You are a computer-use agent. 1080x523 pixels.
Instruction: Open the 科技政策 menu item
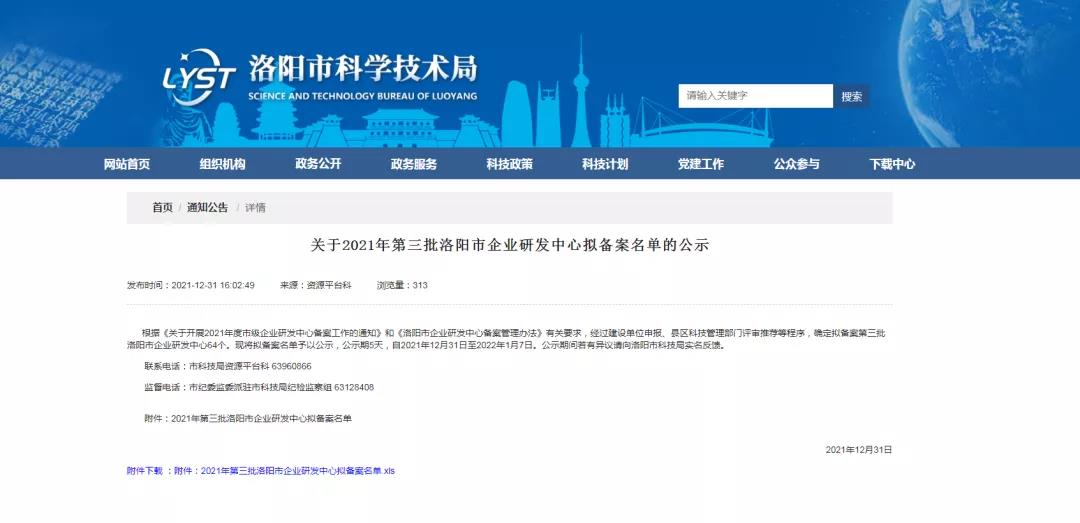[x=510, y=164]
